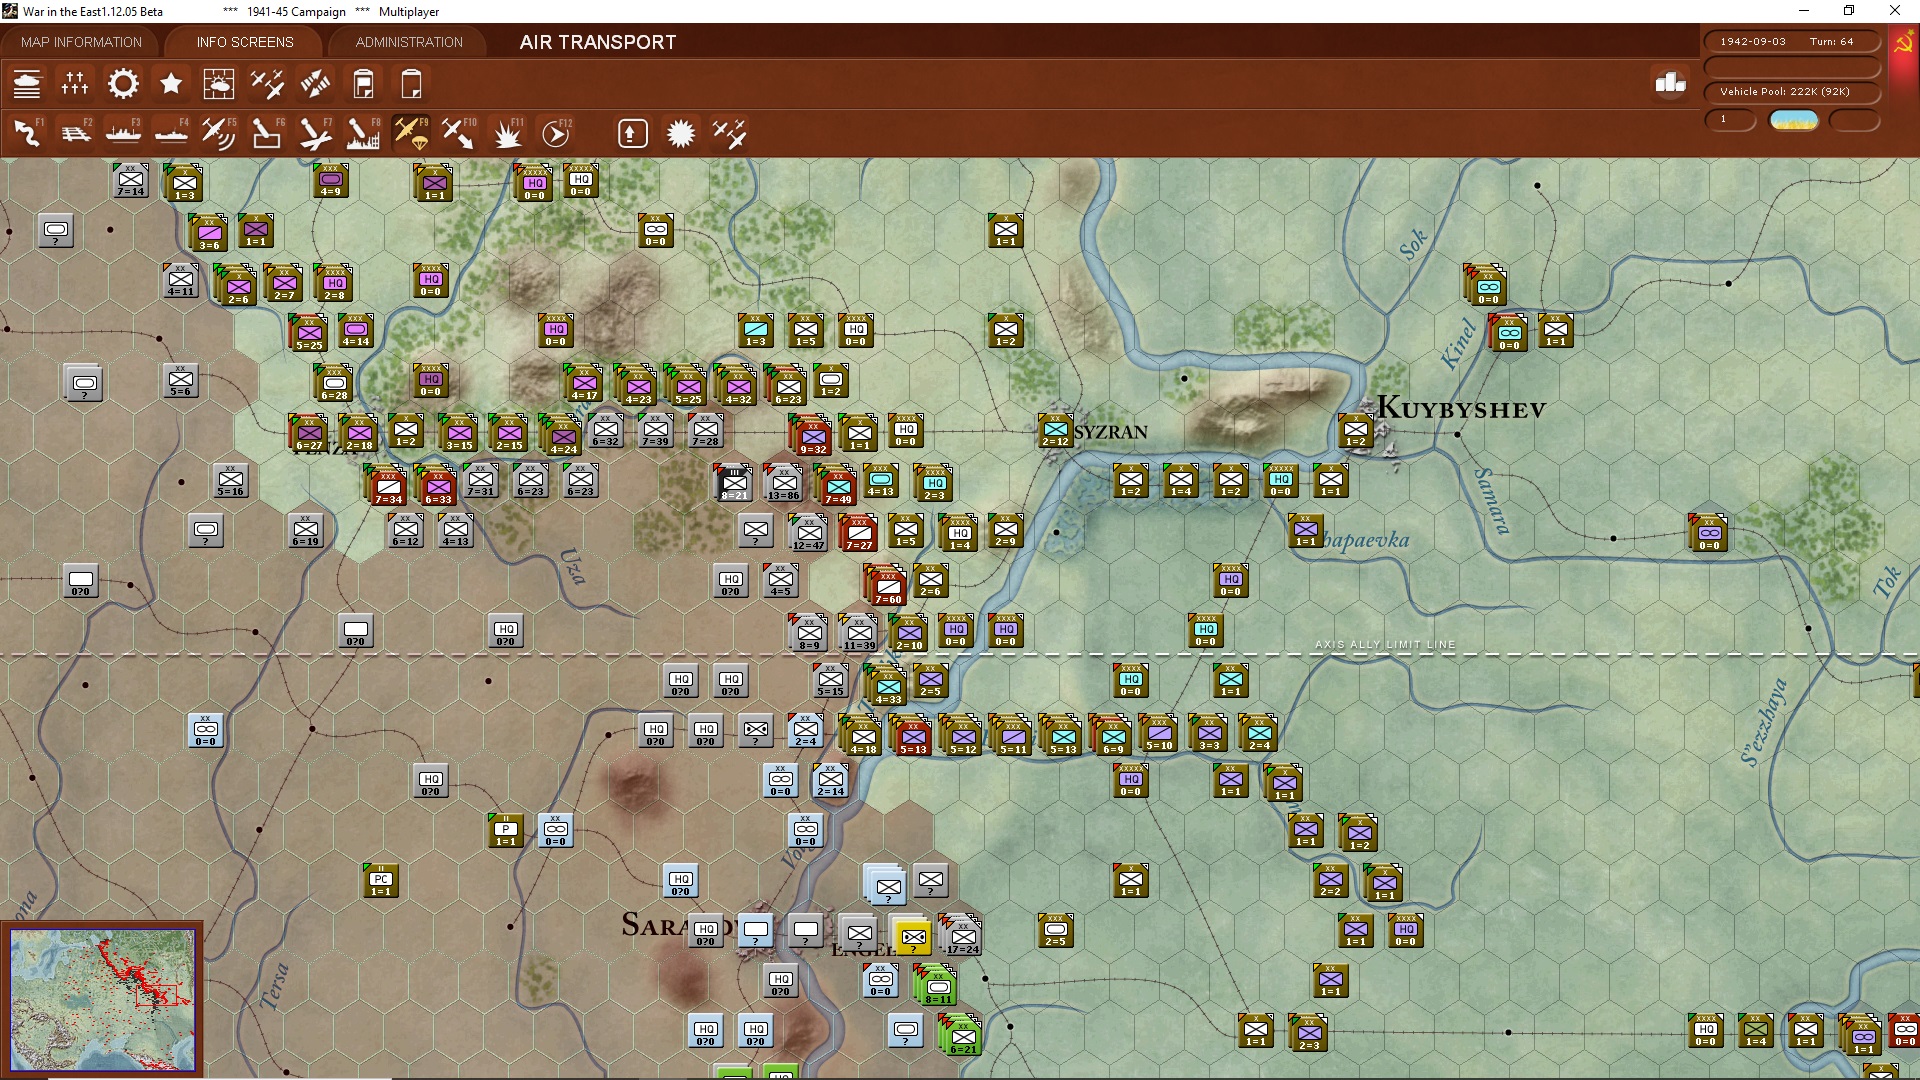Select Air recon mode F5

[219, 133]
